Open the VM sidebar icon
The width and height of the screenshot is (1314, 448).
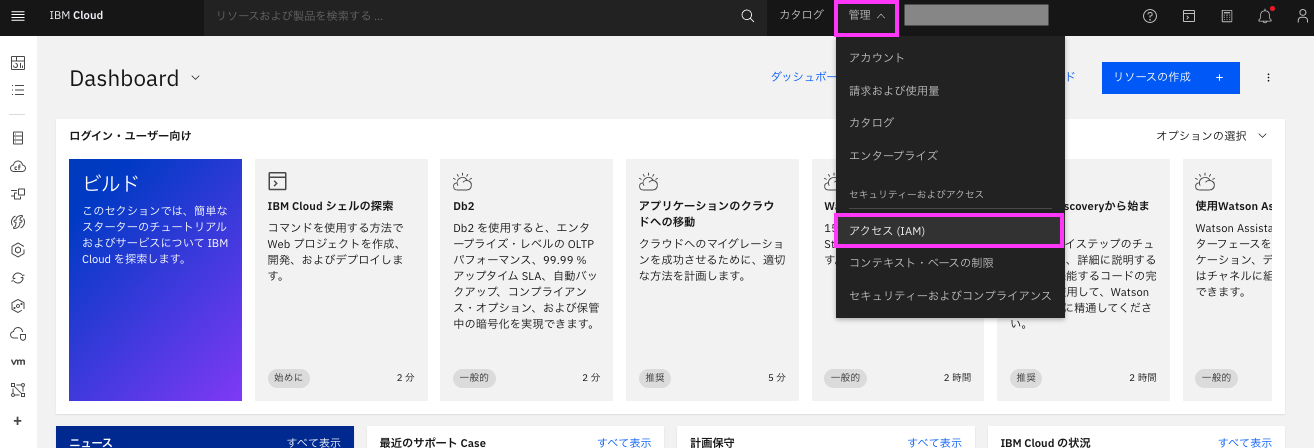(x=17, y=361)
